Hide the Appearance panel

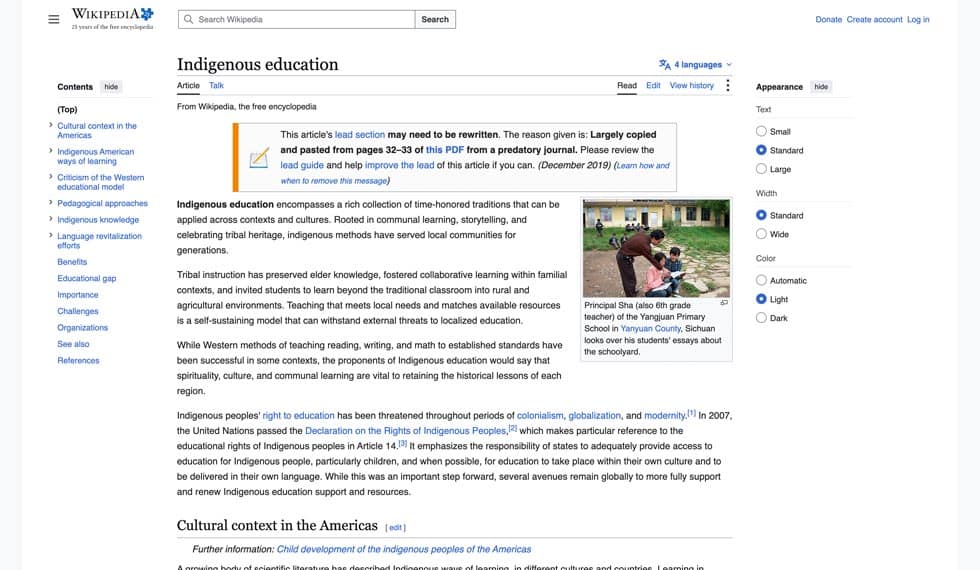click(x=821, y=87)
